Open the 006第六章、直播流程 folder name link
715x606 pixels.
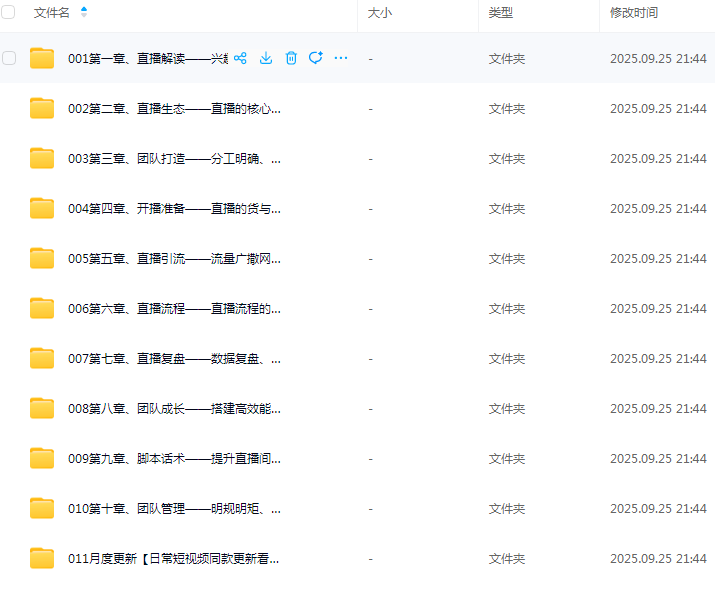[x=174, y=308]
